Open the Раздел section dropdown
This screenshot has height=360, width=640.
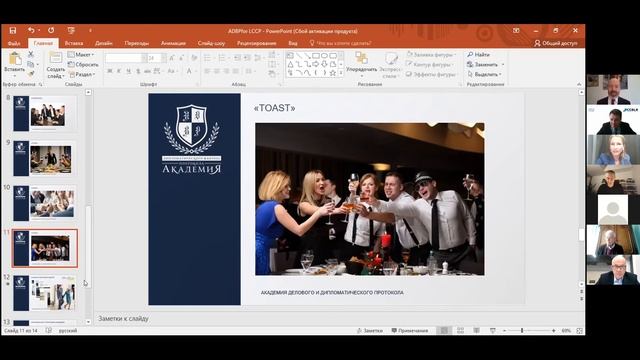point(82,74)
